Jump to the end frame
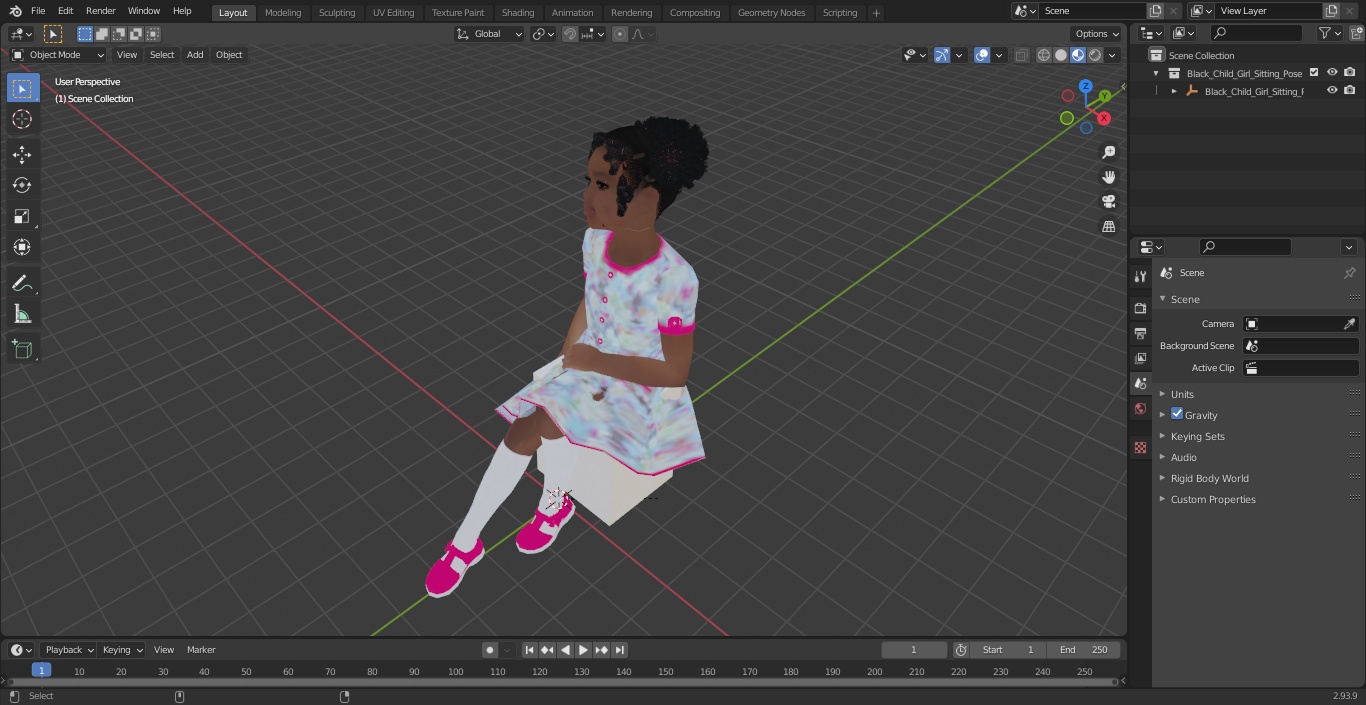 (620, 650)
